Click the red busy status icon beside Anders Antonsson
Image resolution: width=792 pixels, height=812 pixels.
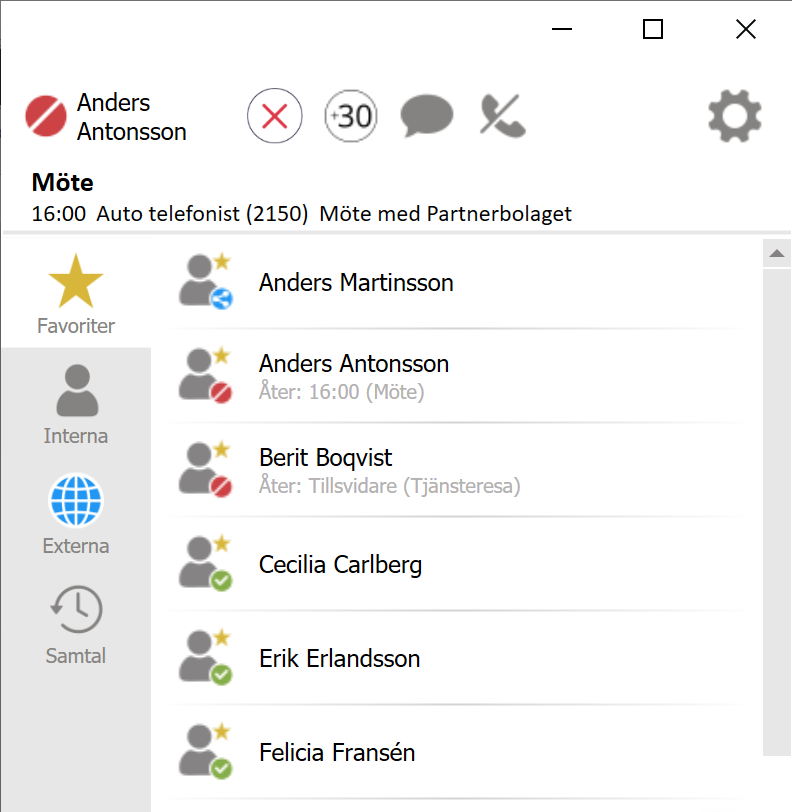pos(46,116)
